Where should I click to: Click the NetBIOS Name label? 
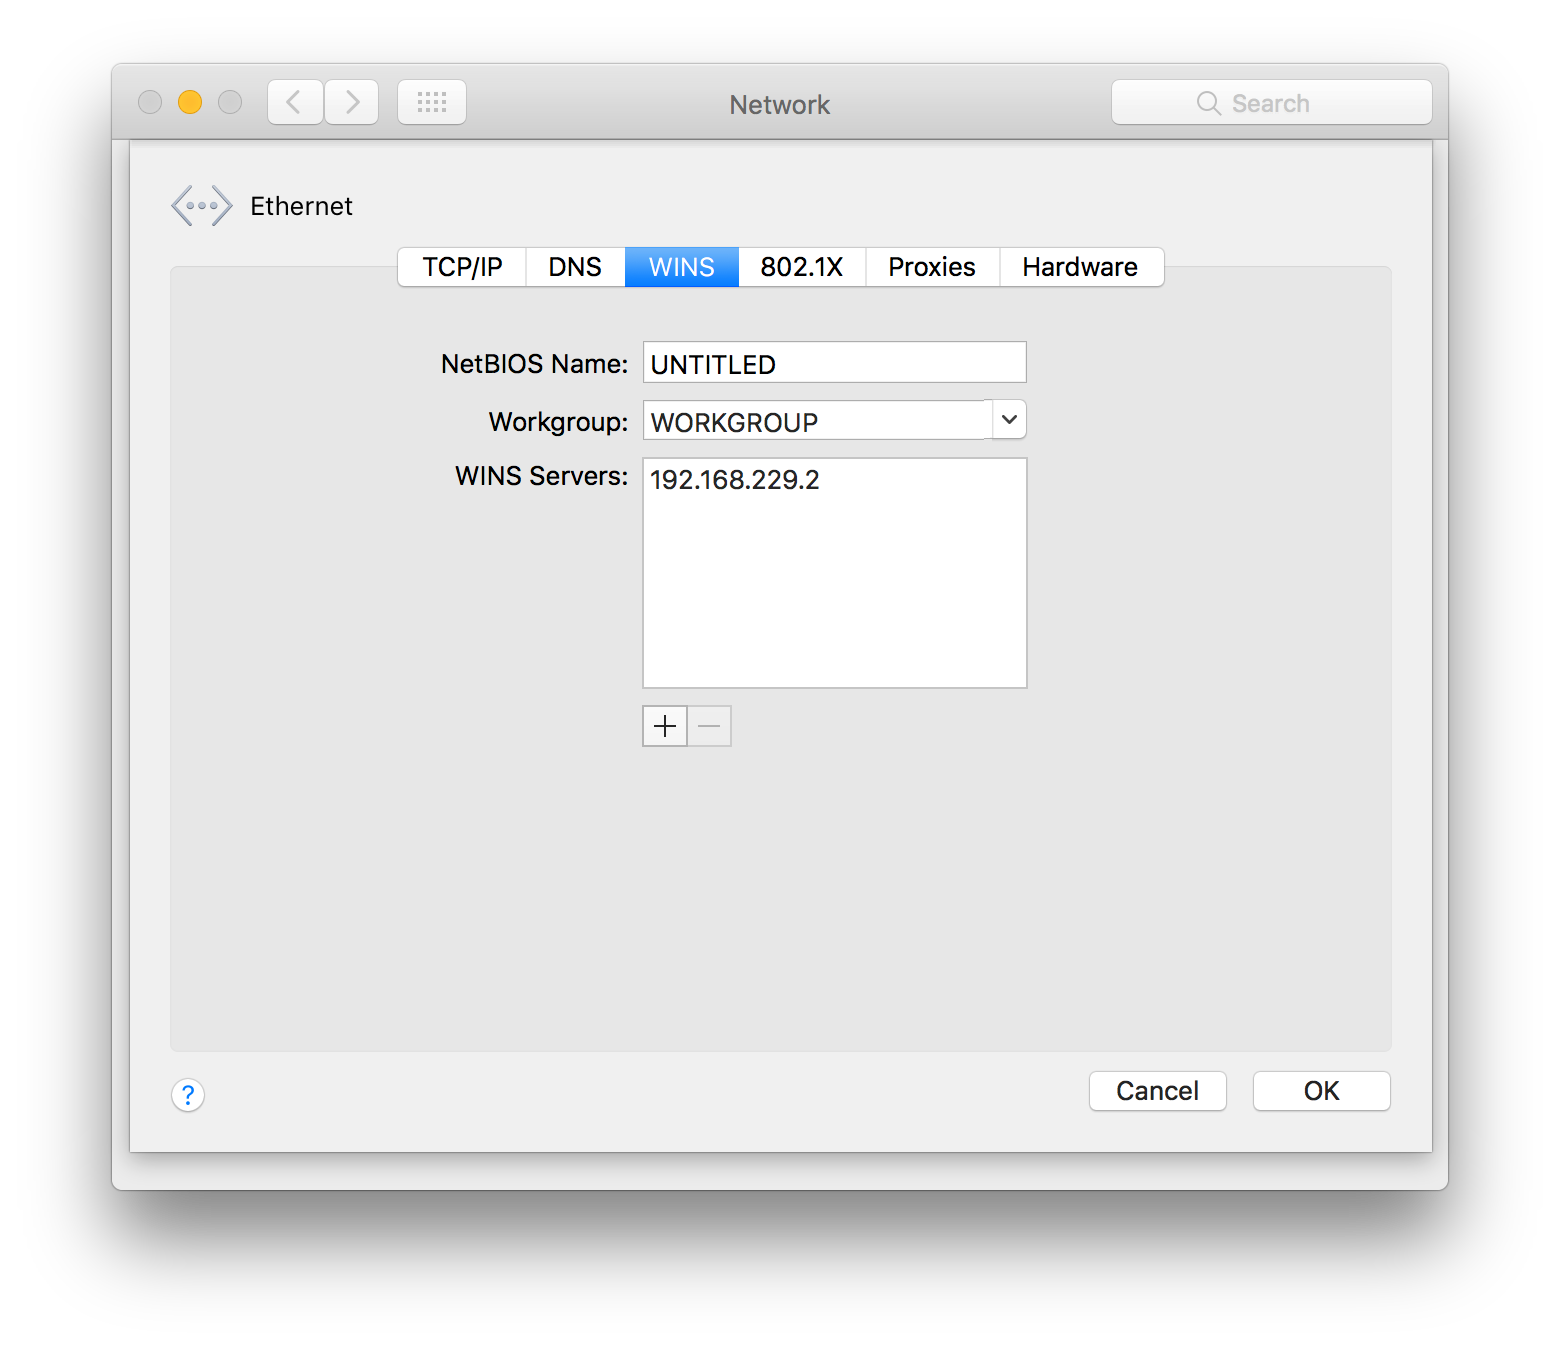(x=534, y=364)
